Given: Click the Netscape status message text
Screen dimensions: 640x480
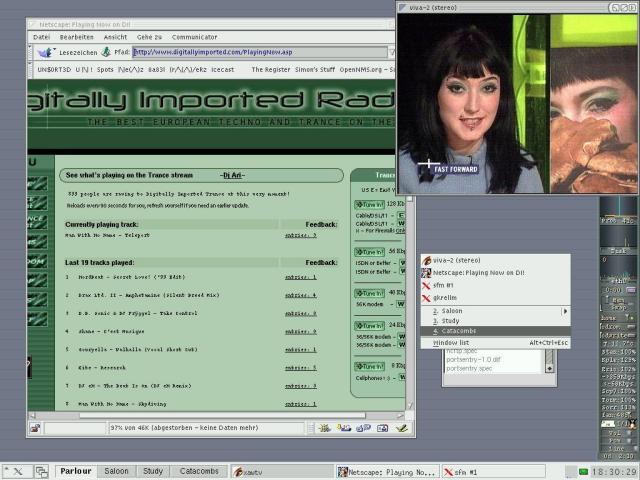Looking at the screenshot, I should coord(184,428).
